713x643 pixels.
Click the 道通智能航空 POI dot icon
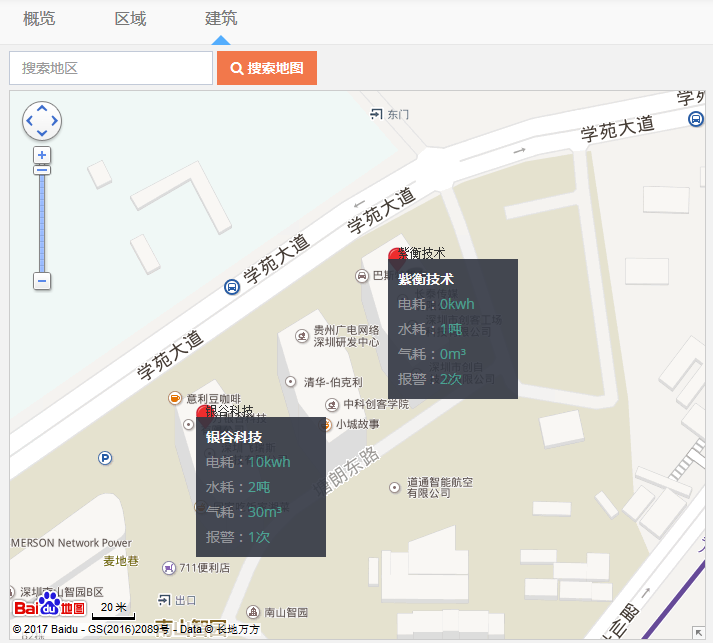coord(394,487)
